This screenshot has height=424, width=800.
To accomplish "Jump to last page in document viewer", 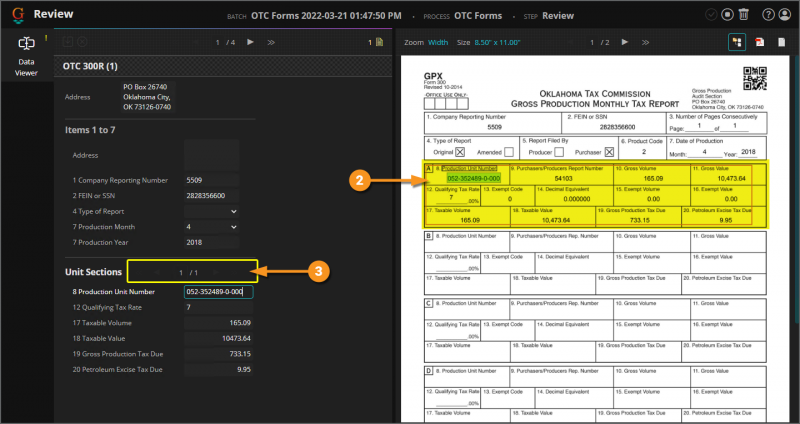I will (645, 42).
